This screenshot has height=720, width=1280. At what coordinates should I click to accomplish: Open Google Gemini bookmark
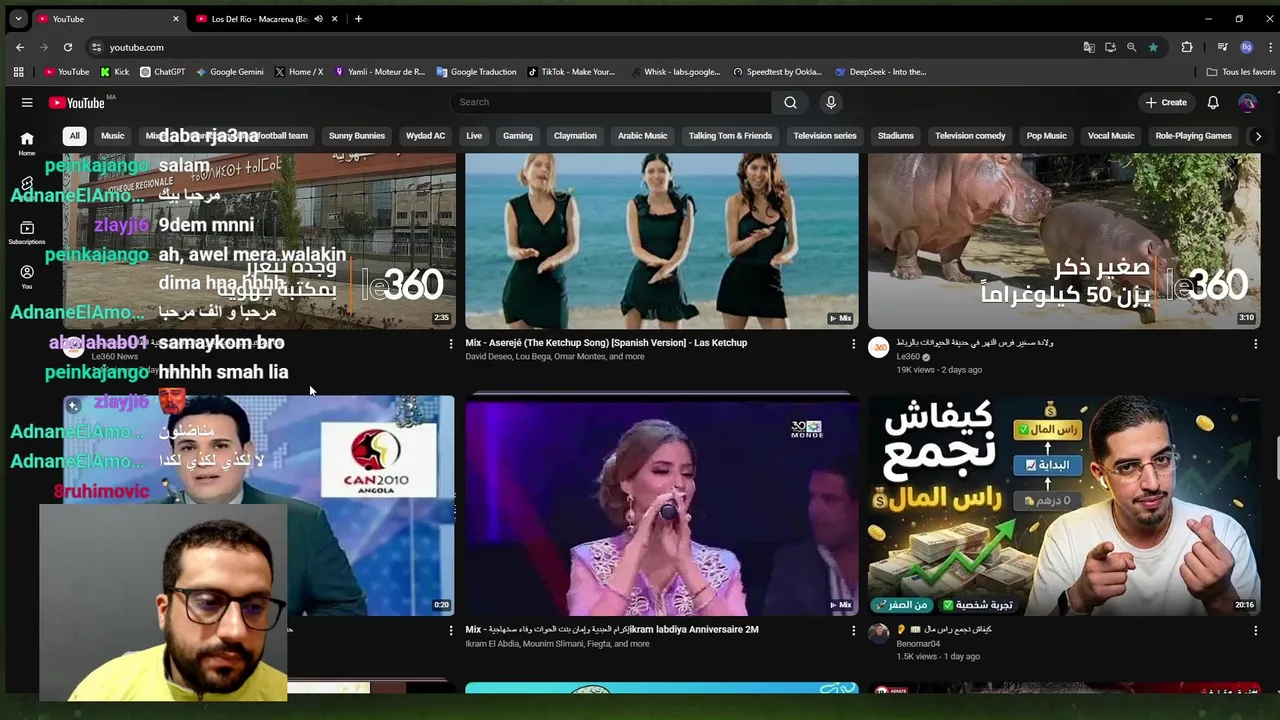point(230,72)
